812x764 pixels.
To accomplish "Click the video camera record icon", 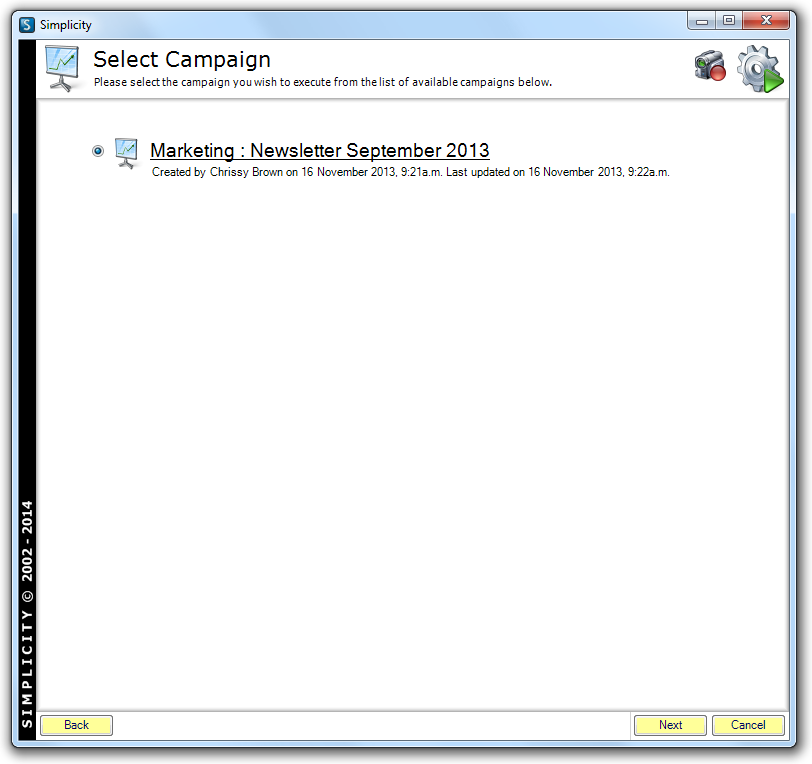I will (x=710, y=66).
